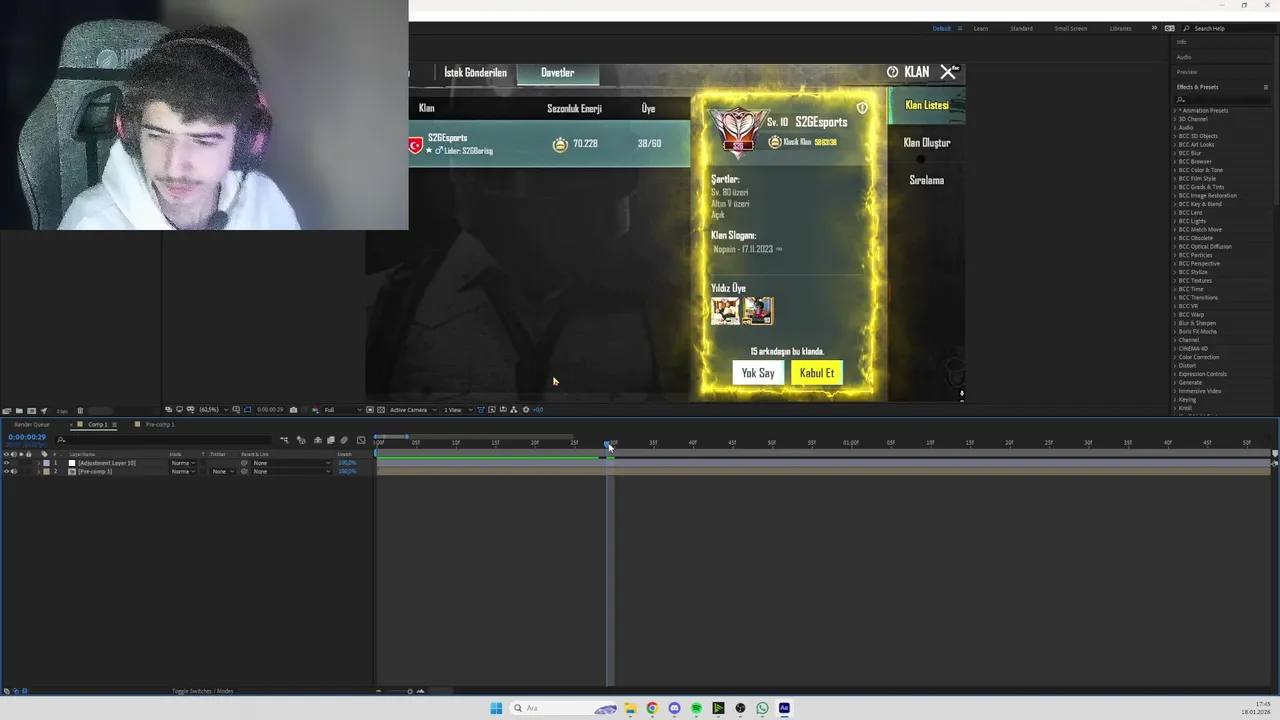Enable frame blending icon in timeline
This screenshot has height=720, width=1280.
pos(330,440)
